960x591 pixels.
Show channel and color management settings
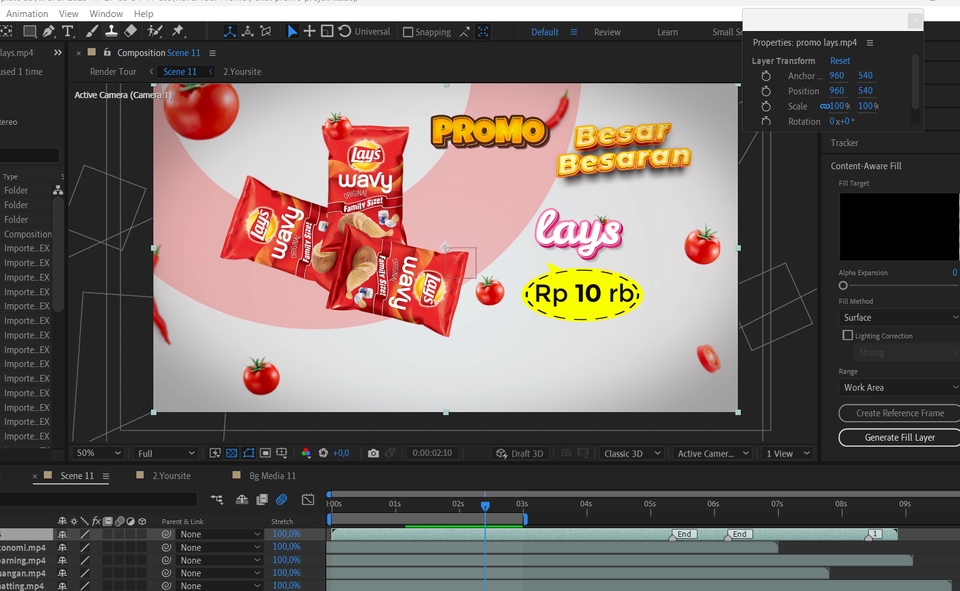pyautogui.click(x=306, y=453)
